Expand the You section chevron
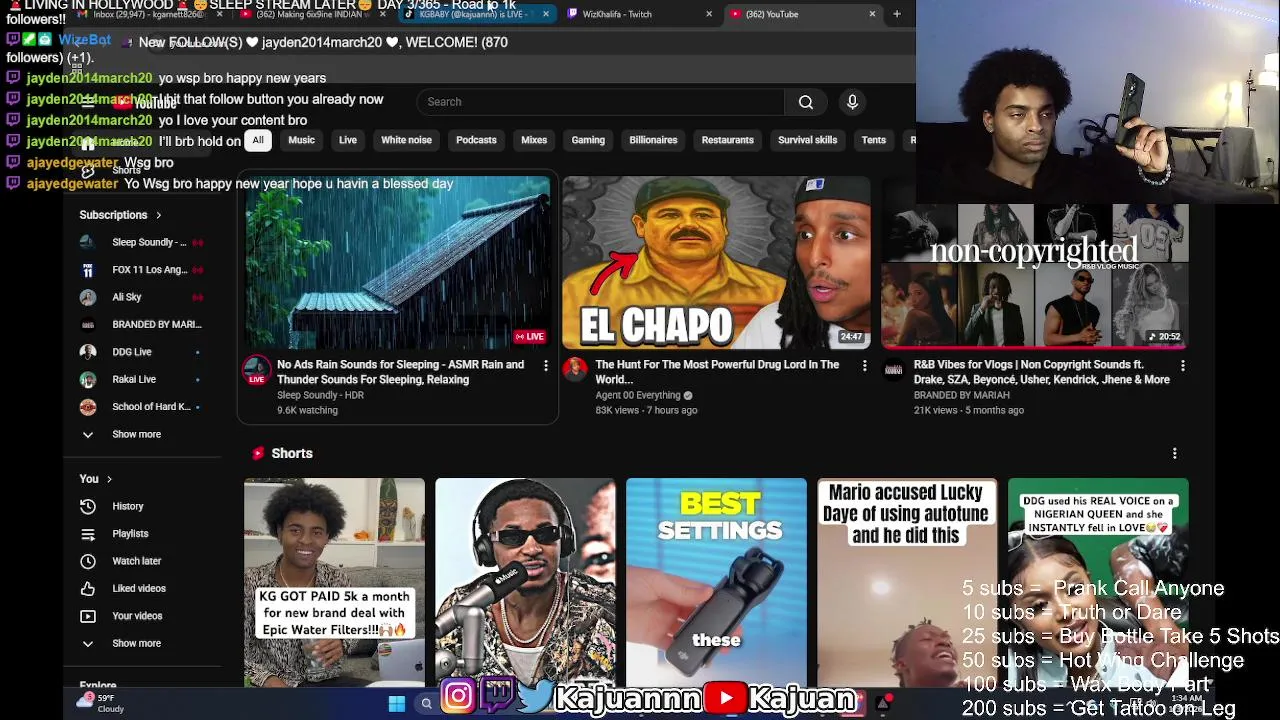1280x720 pixels. click(x=109, y=479)
